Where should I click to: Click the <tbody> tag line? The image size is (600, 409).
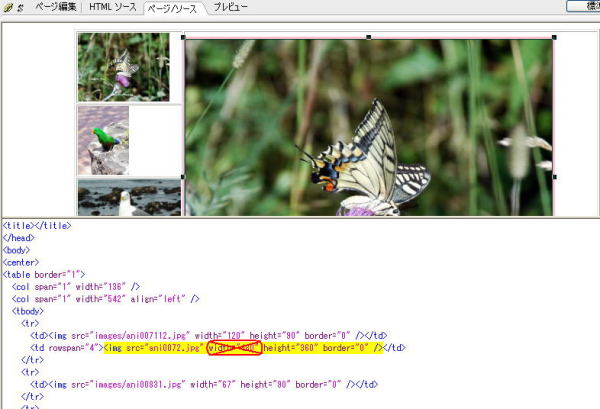[x=28, y=311]
